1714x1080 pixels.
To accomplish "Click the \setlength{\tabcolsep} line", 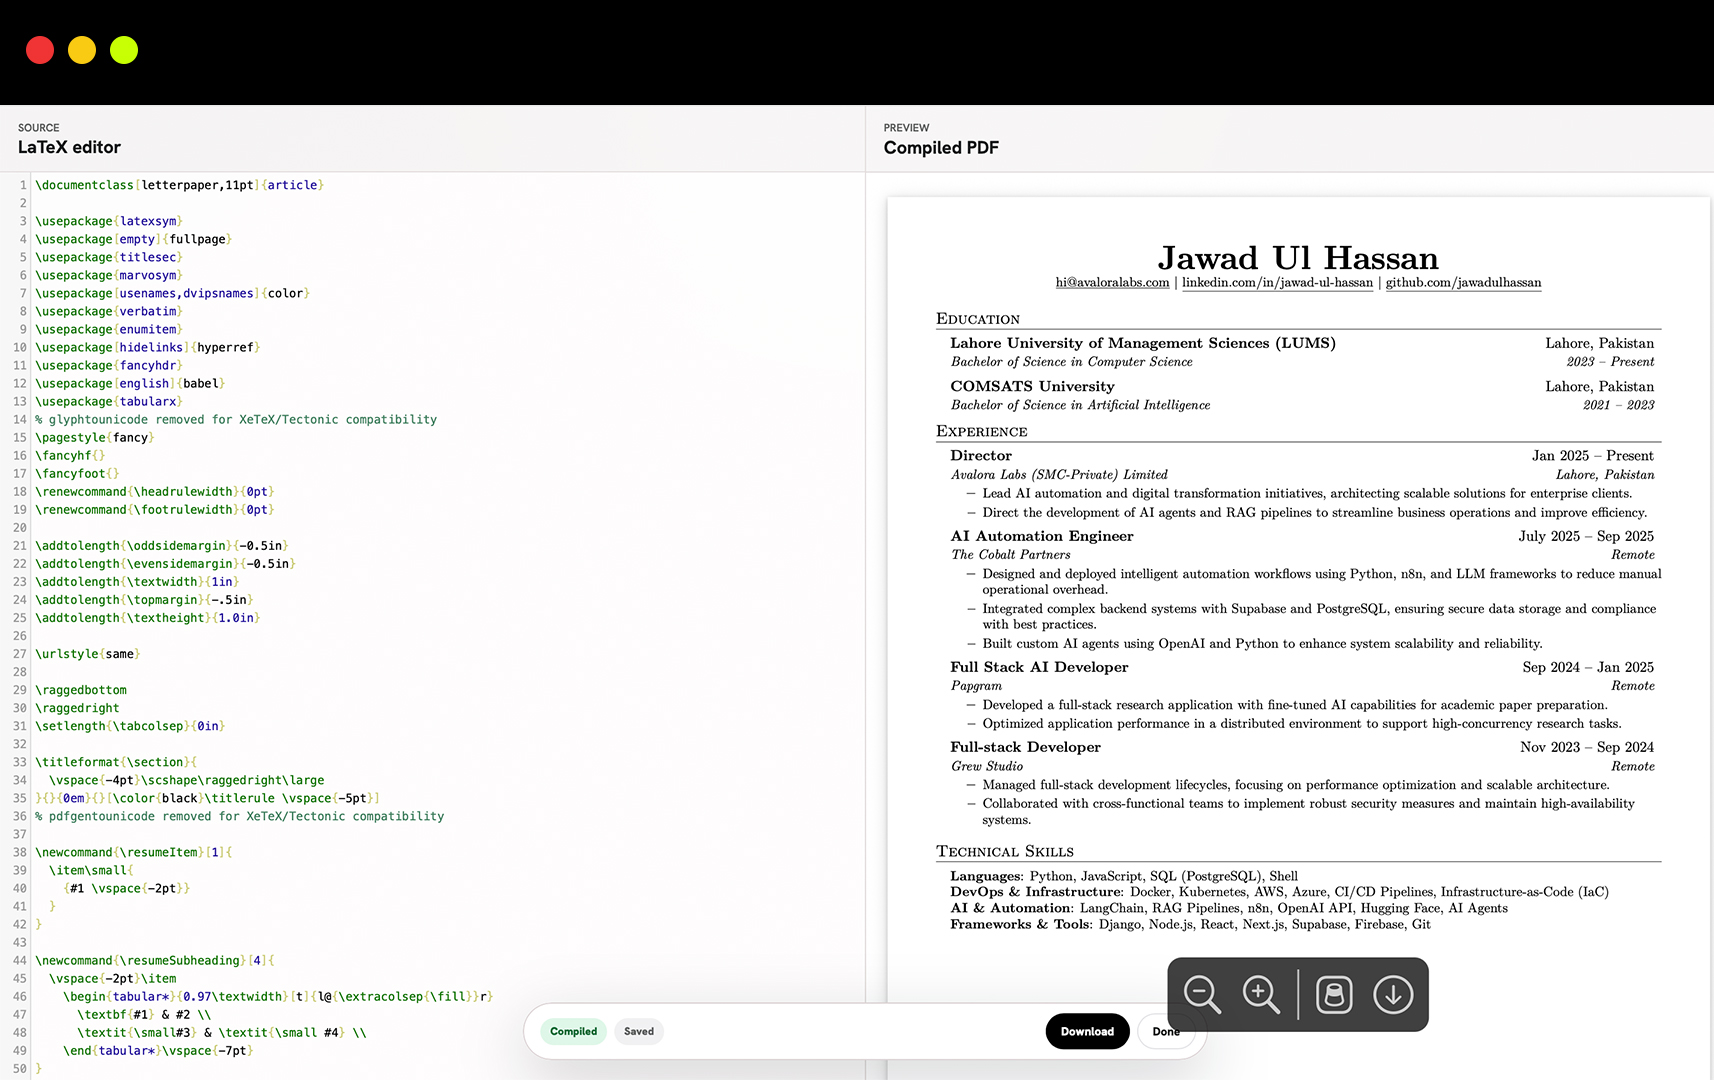I will 130,725.
